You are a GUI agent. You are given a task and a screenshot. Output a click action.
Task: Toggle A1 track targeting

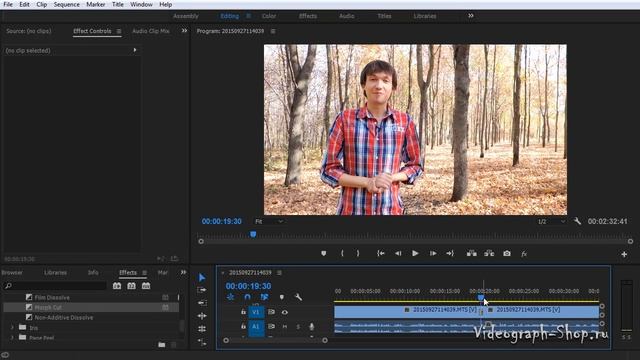[x=256, y=327]
